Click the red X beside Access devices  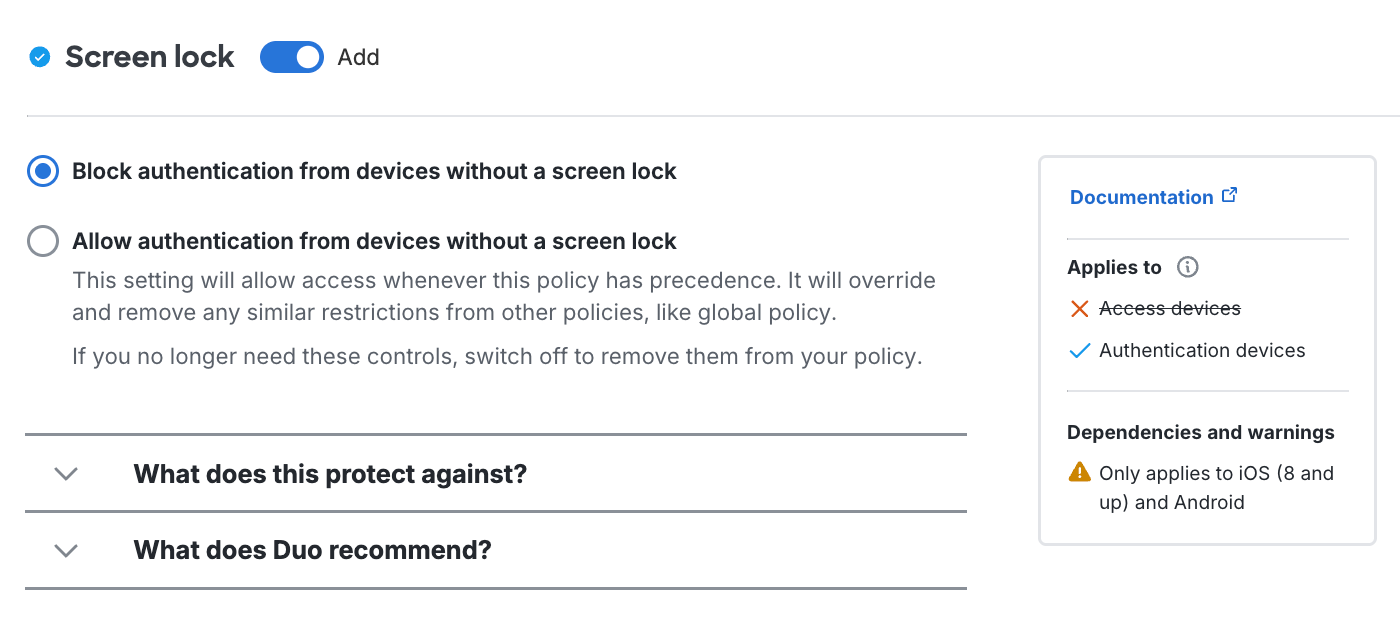[x=1078, y=308]
